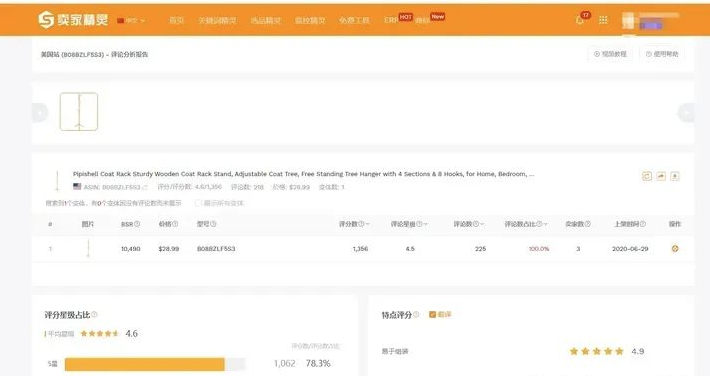Sort by 评论数 column arrow

pyautogui.click(x=482, y=224)
